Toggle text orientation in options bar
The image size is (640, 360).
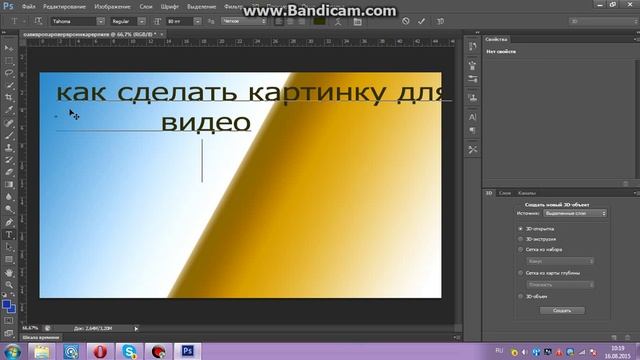click(38, 21)
